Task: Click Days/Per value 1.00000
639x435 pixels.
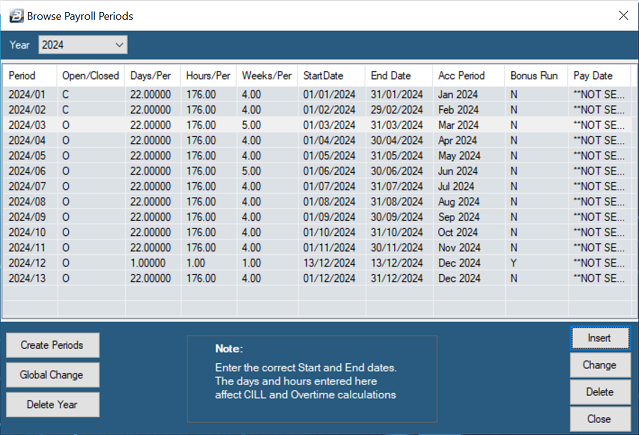Action: 148,263
